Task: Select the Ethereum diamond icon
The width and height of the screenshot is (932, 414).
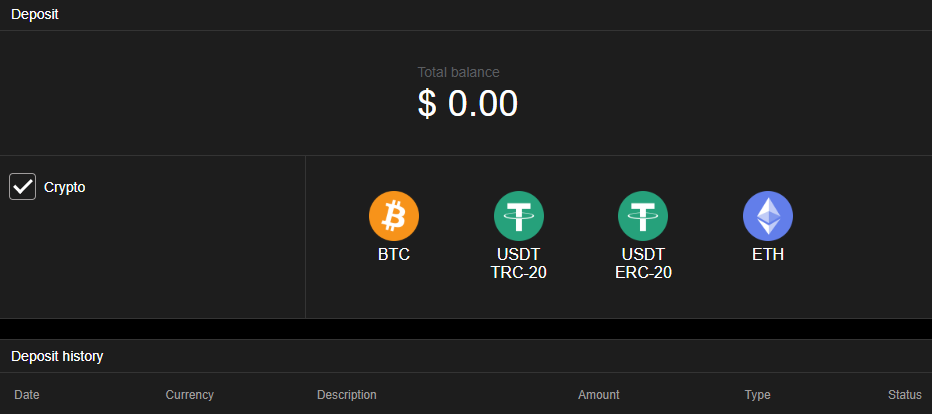Action: pyautogui.click(x=768, y=215)
